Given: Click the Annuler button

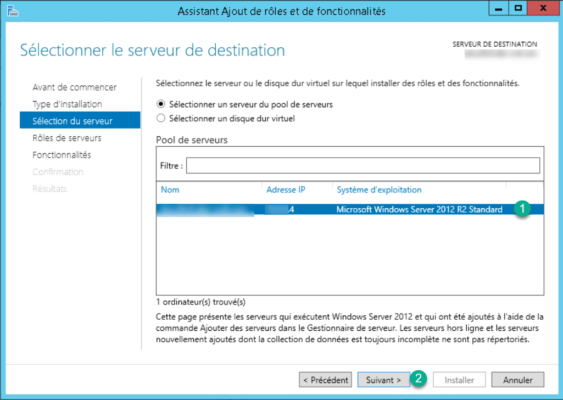Looking at the screenshot, I should click(x=517, y=380).
